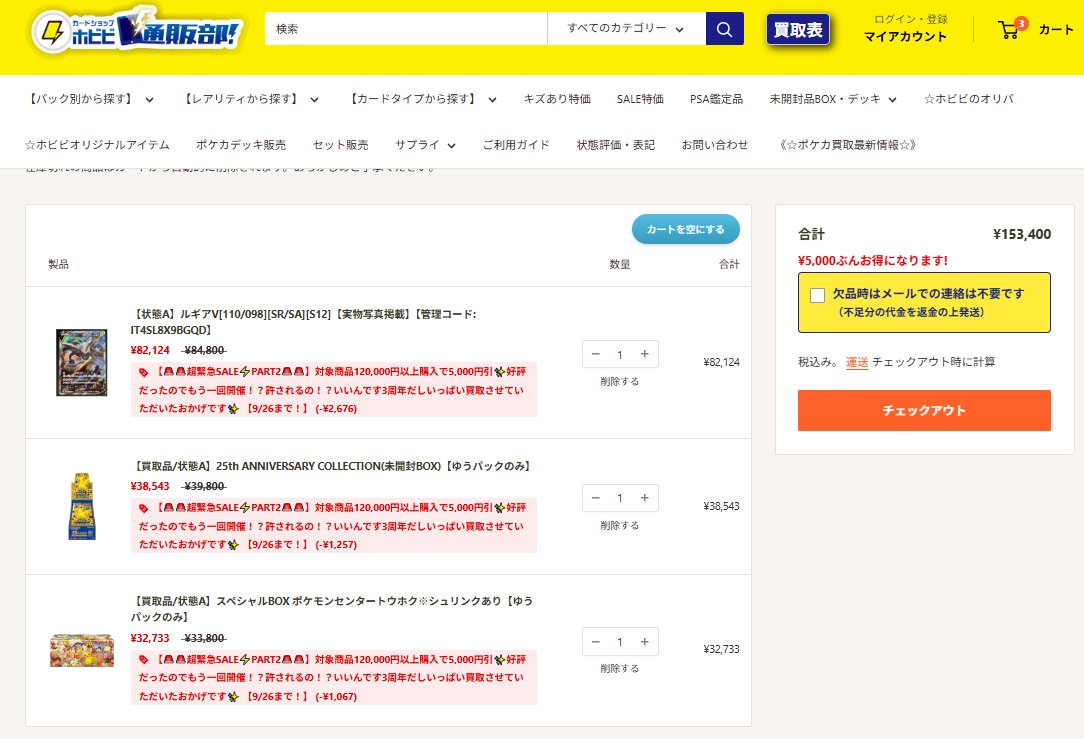Click the 25th ANNIVERSARY COLLECTION quantity field
1084x739 pixels.
(x=620, y=498)
